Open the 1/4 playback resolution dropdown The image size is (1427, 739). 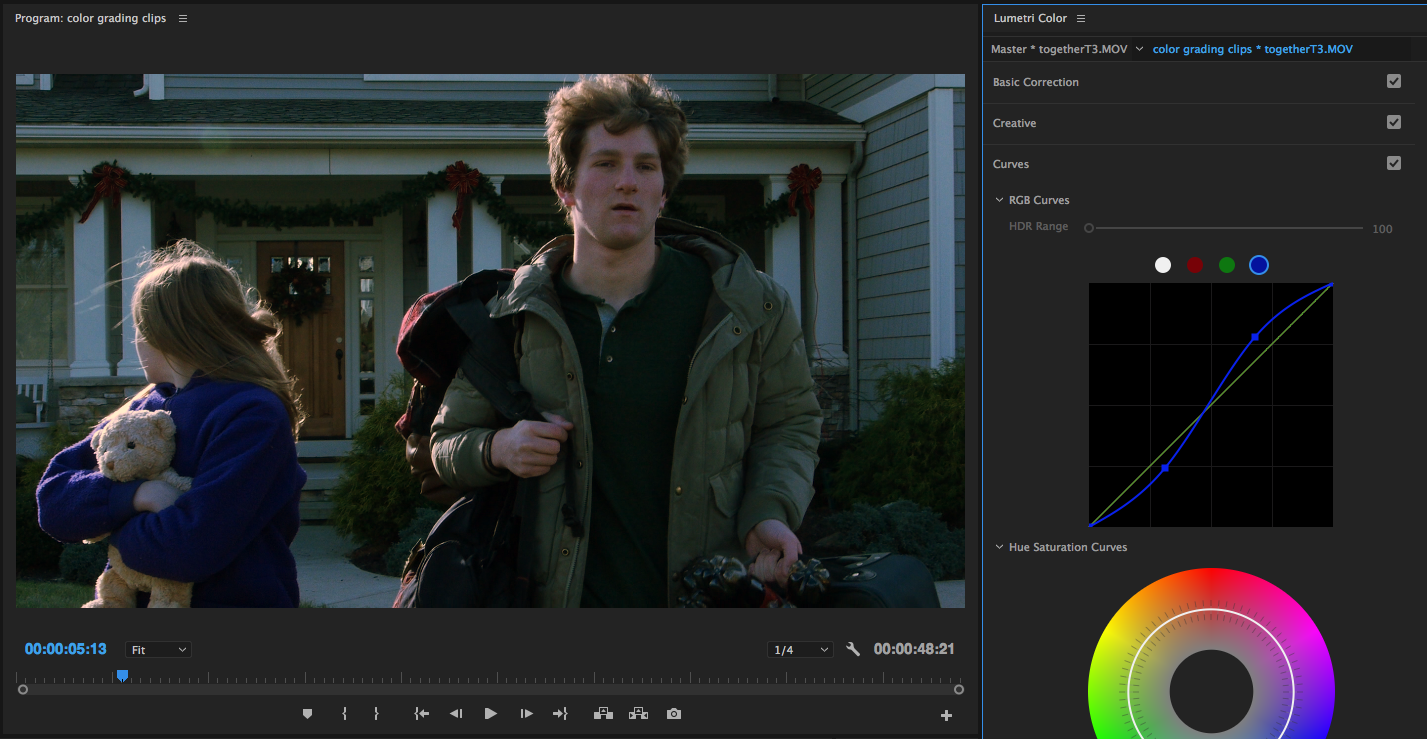point(799,648)
